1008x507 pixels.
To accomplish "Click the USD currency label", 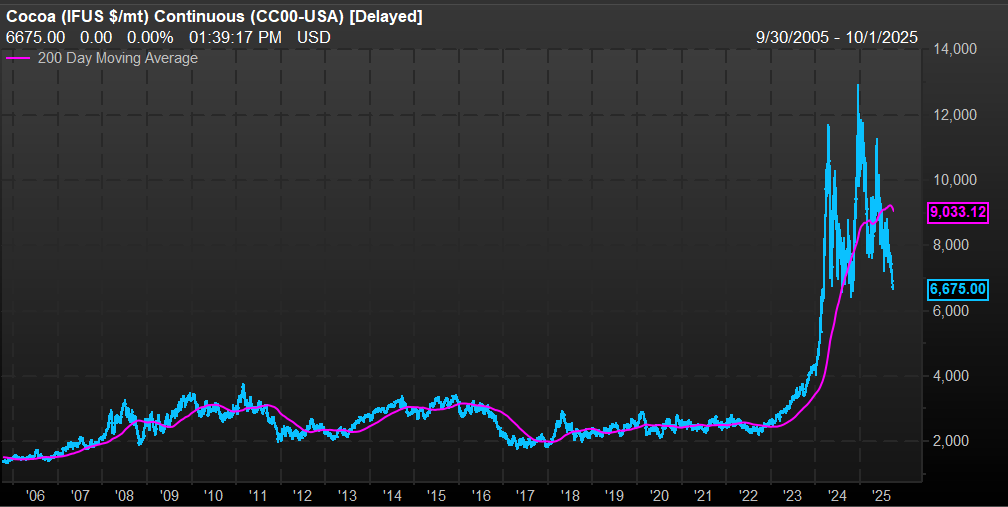I will (316, 37).
